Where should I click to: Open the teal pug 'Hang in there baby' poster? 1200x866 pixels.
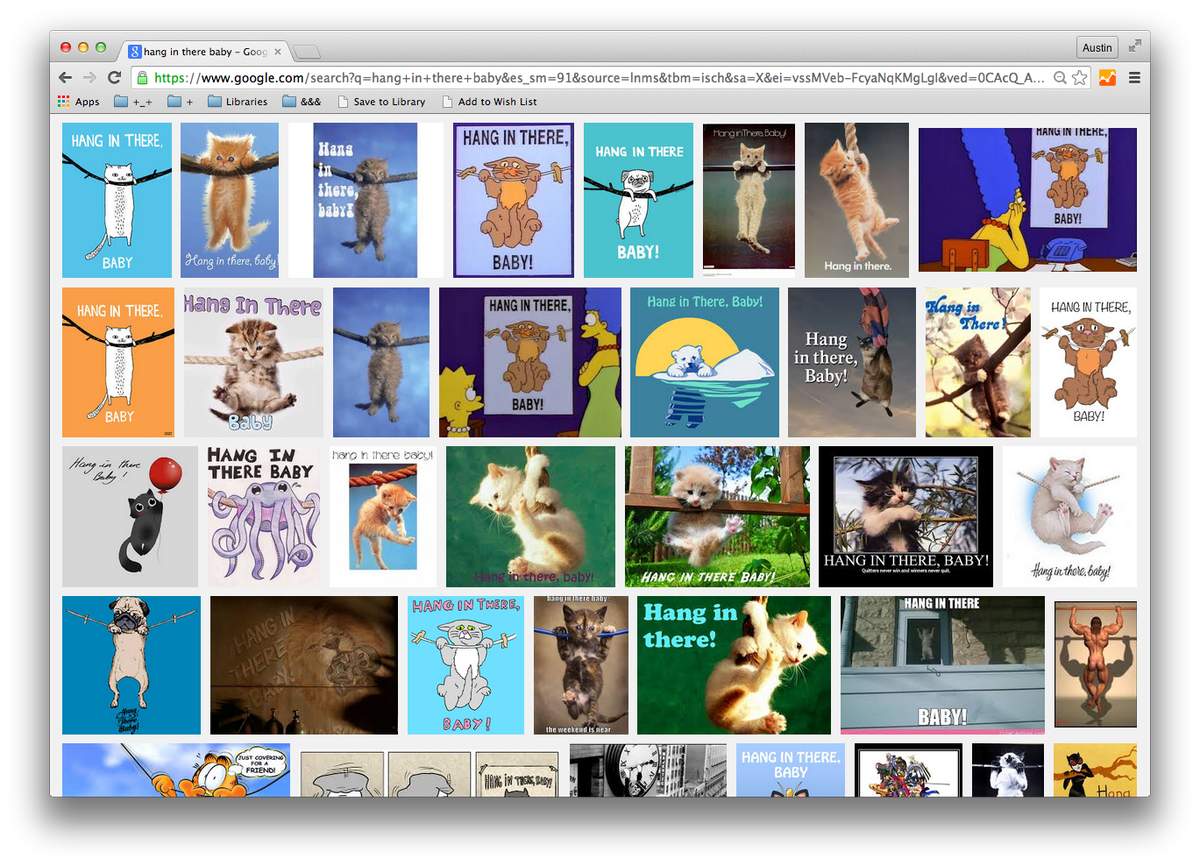[x=638, y=200]
